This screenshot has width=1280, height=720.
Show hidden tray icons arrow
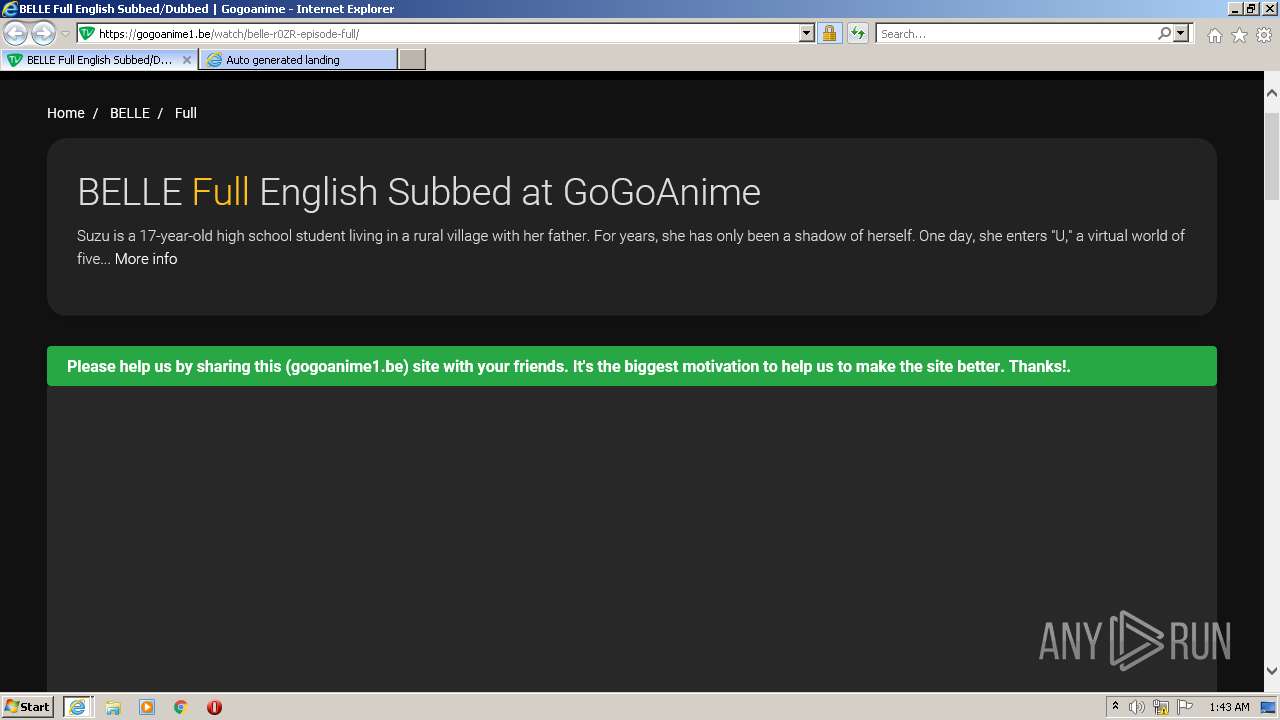point(1115,707)
